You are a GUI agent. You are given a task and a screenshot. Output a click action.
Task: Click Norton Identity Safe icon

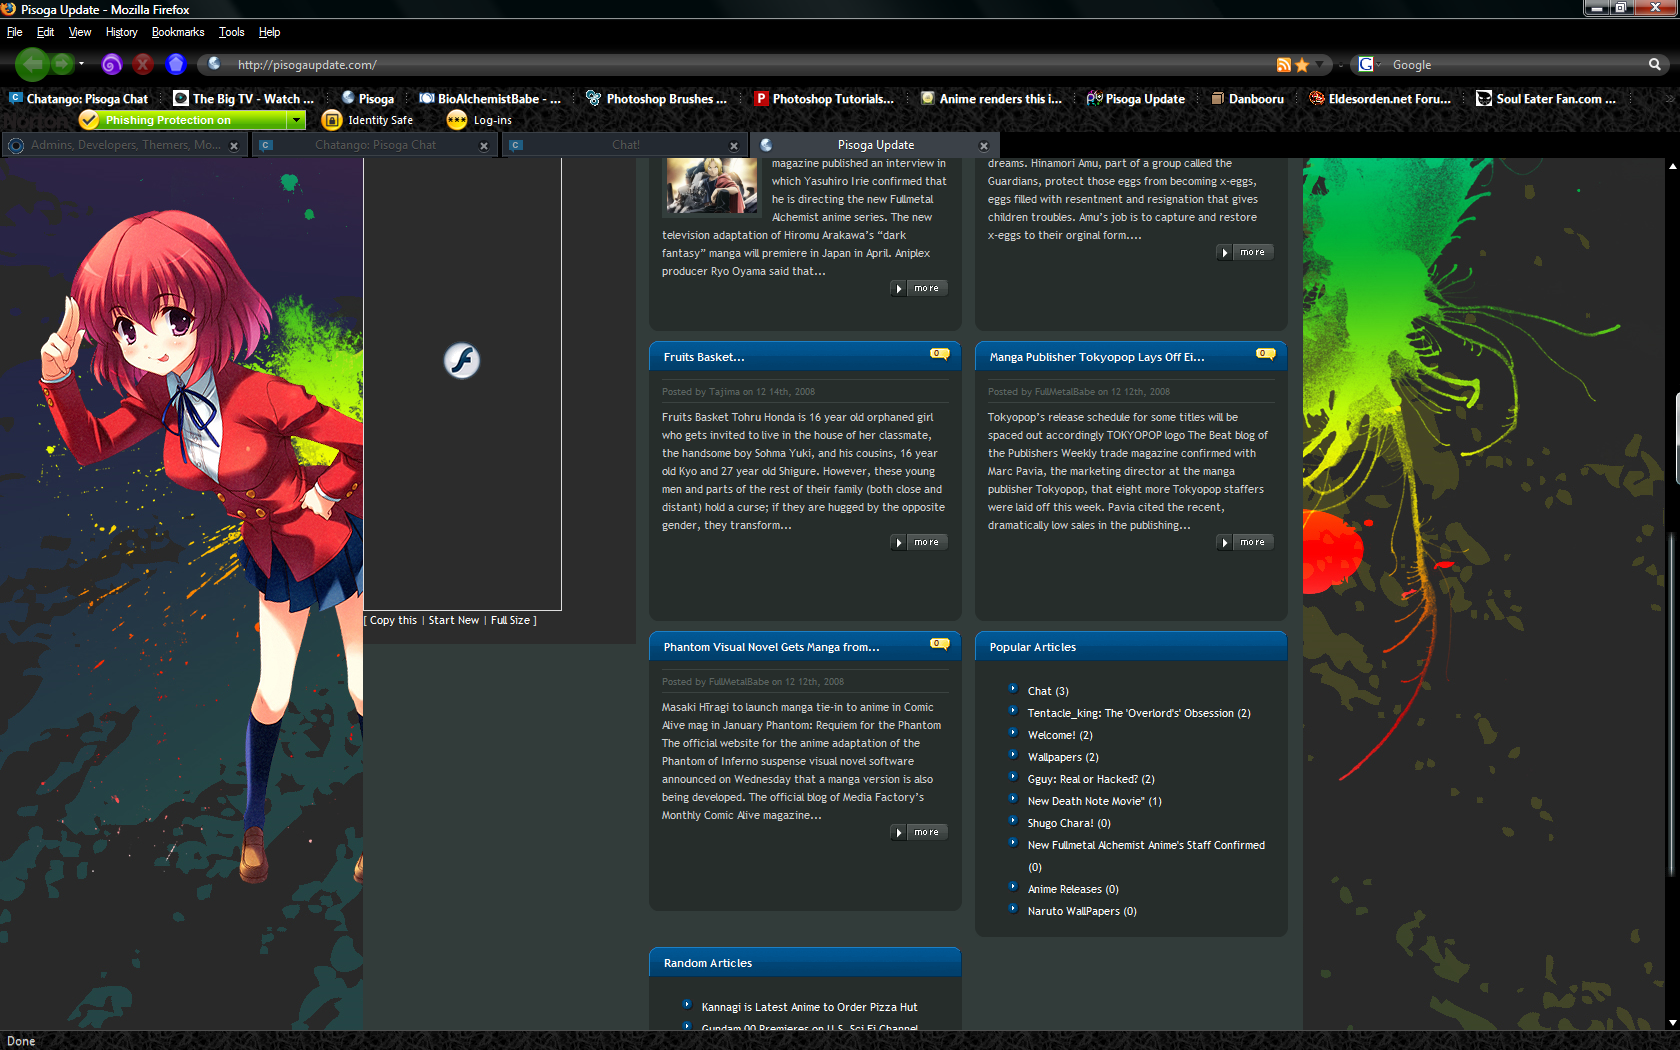[332, 120]
